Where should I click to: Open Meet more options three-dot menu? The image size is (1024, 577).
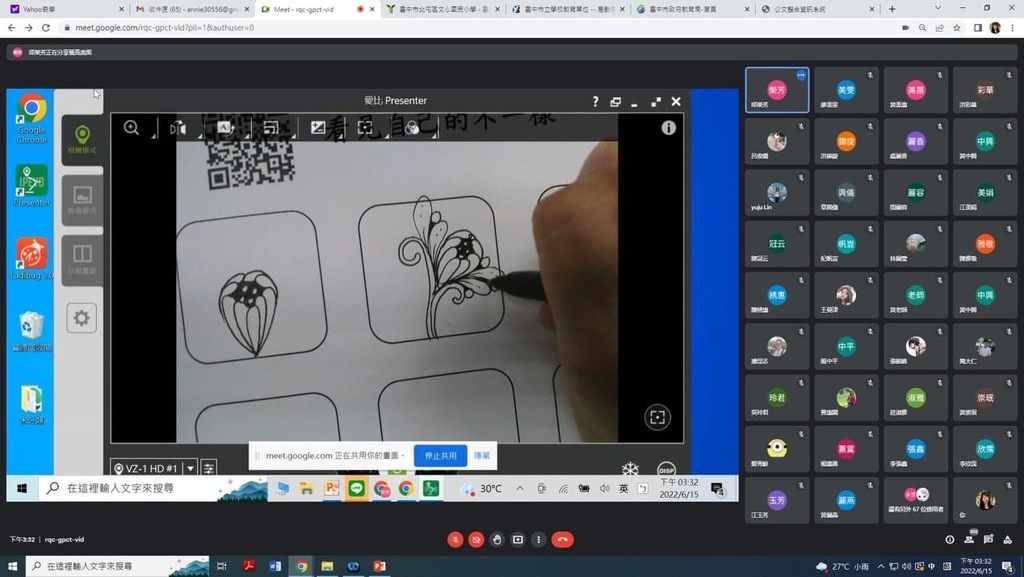point(538,540)
